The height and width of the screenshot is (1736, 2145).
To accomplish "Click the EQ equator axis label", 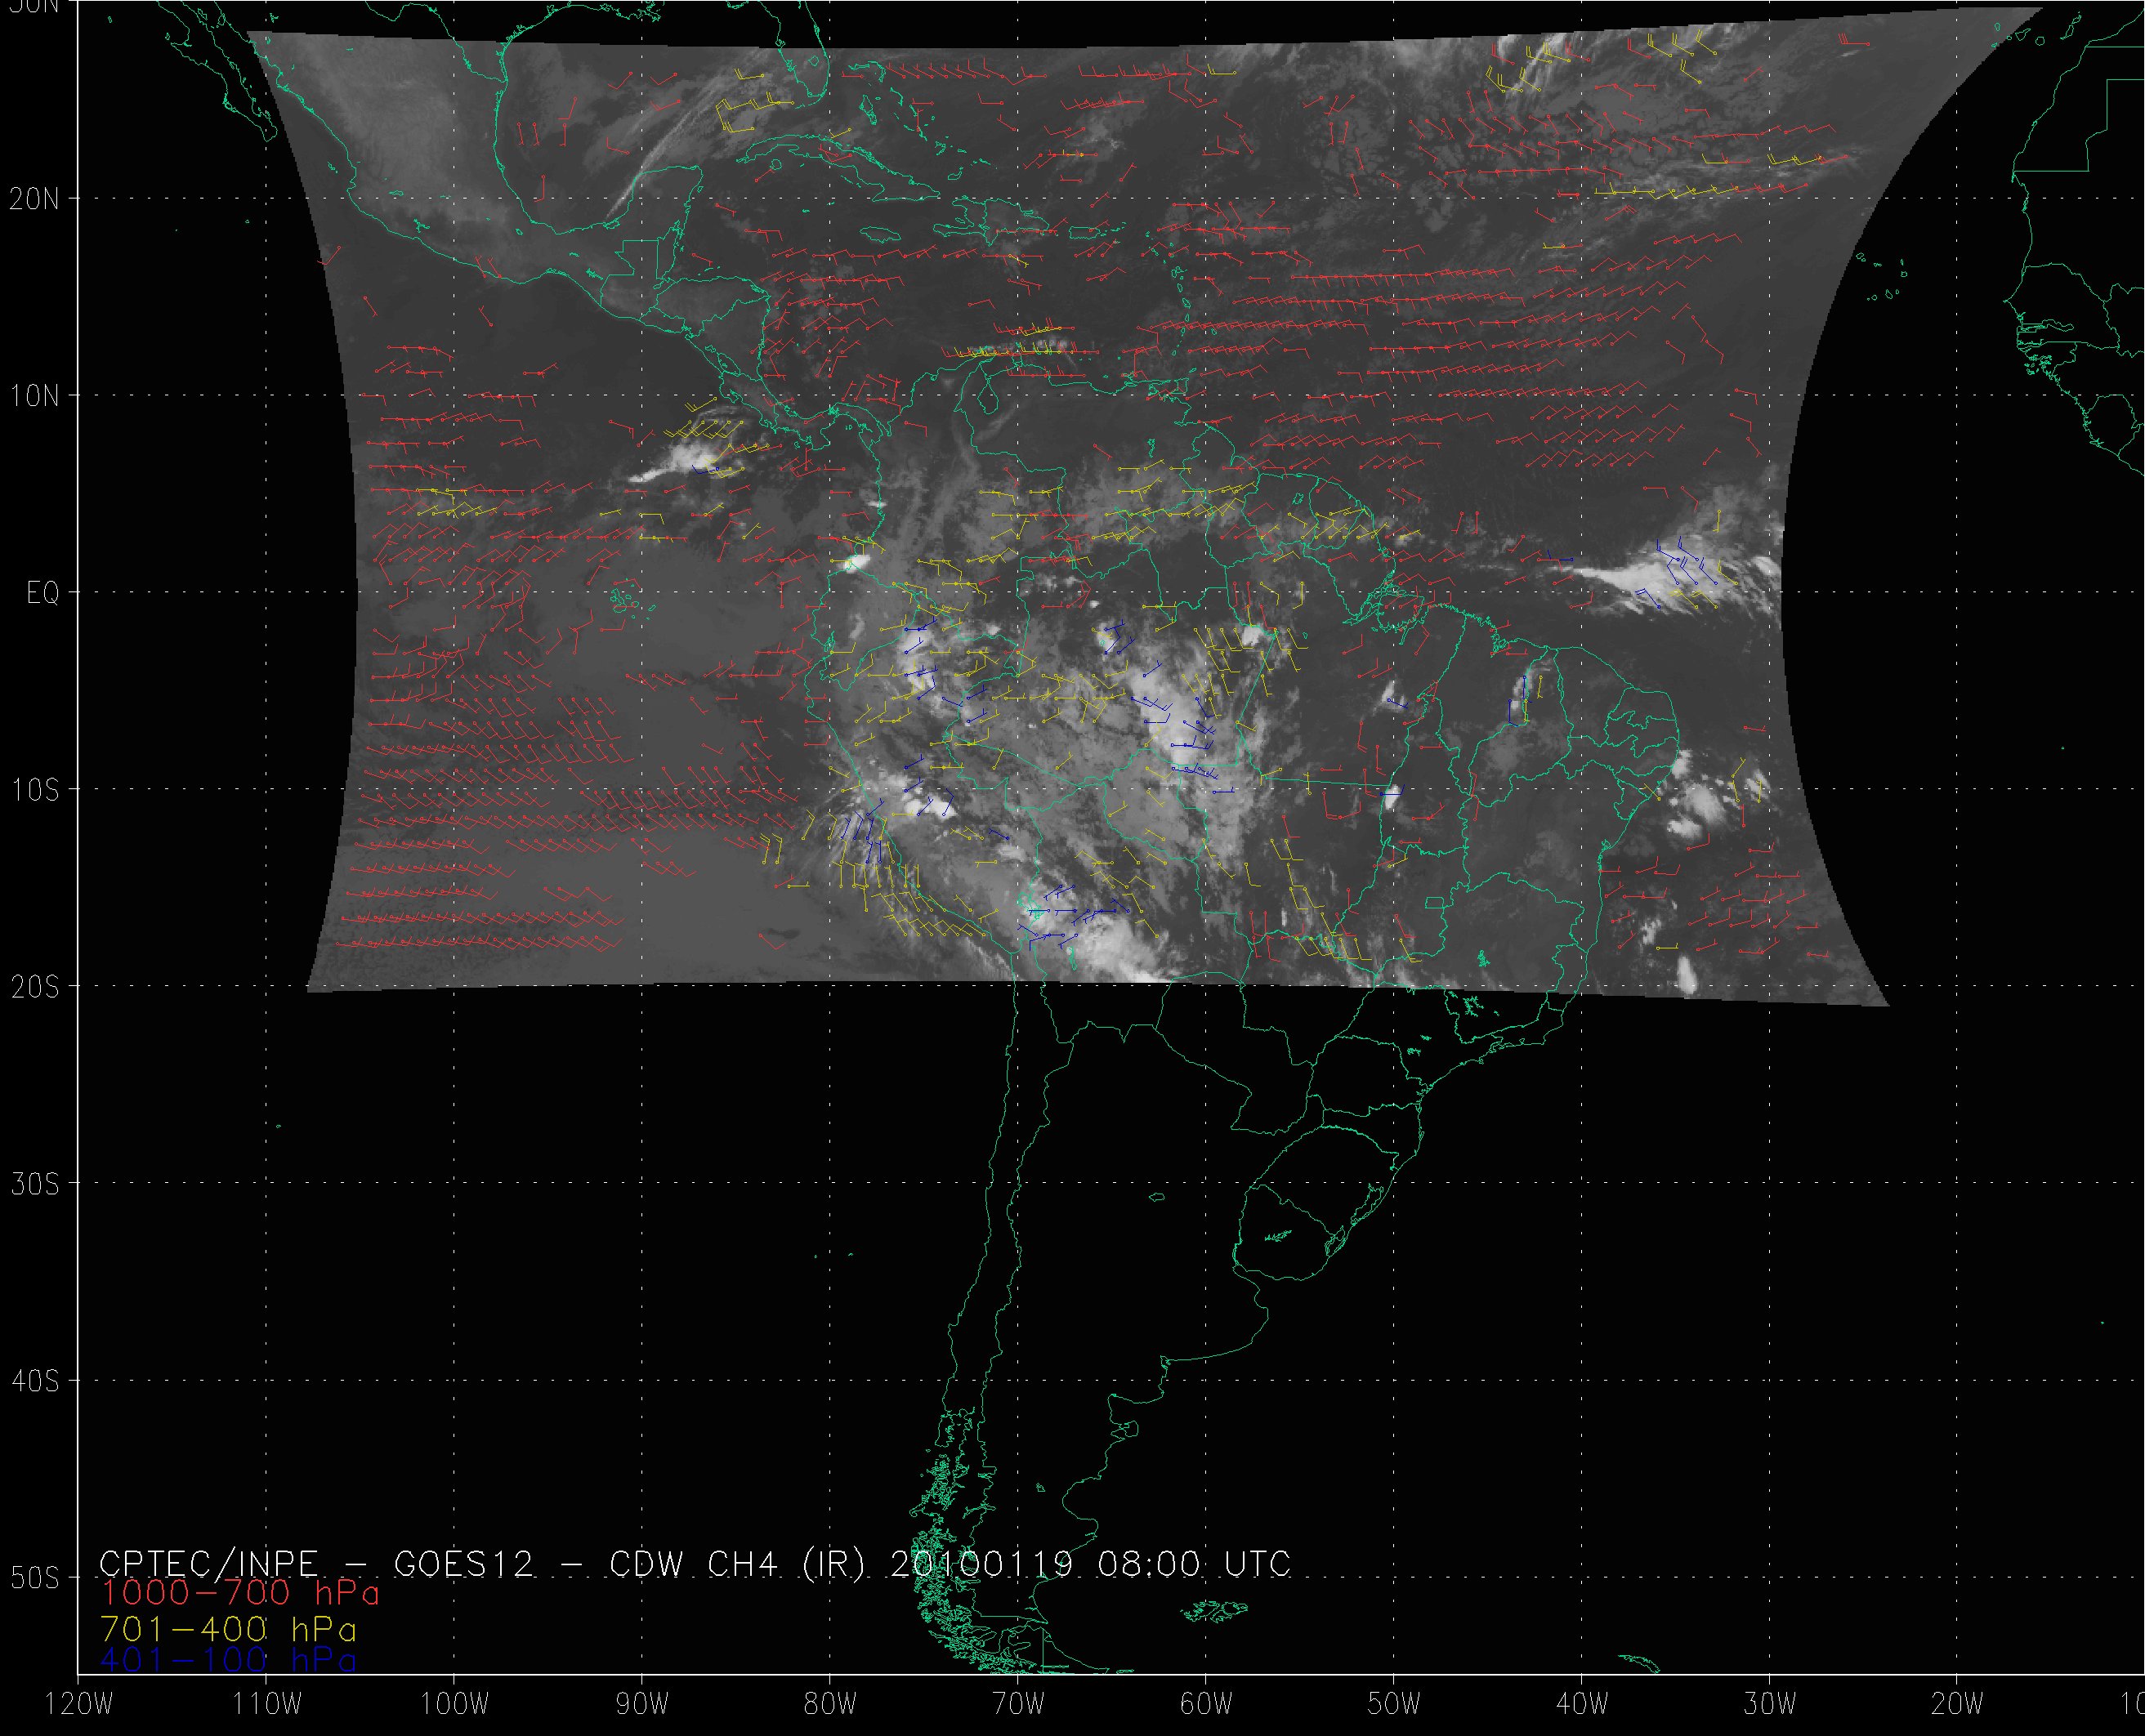I will (x=42, y=593).
